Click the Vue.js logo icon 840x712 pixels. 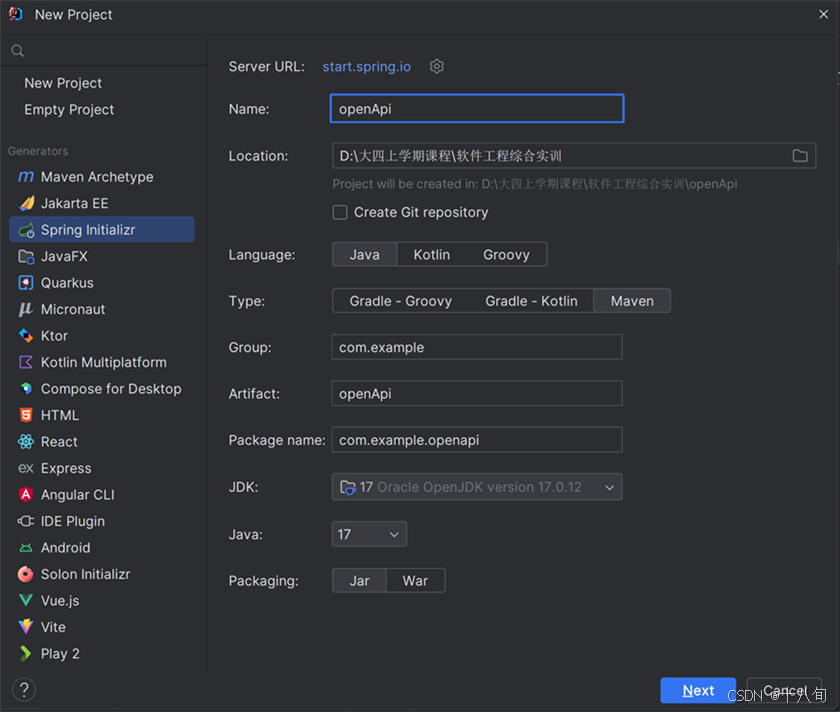pos(26,601)
